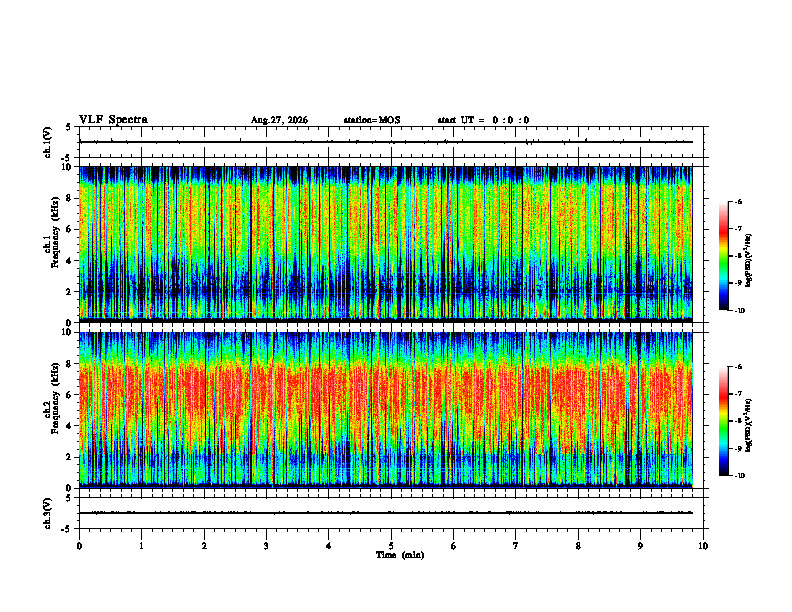Click inside the ch.1 frequency spectrogram panel
This screenshot has width=792, height=612.
(x=386, y=244)
